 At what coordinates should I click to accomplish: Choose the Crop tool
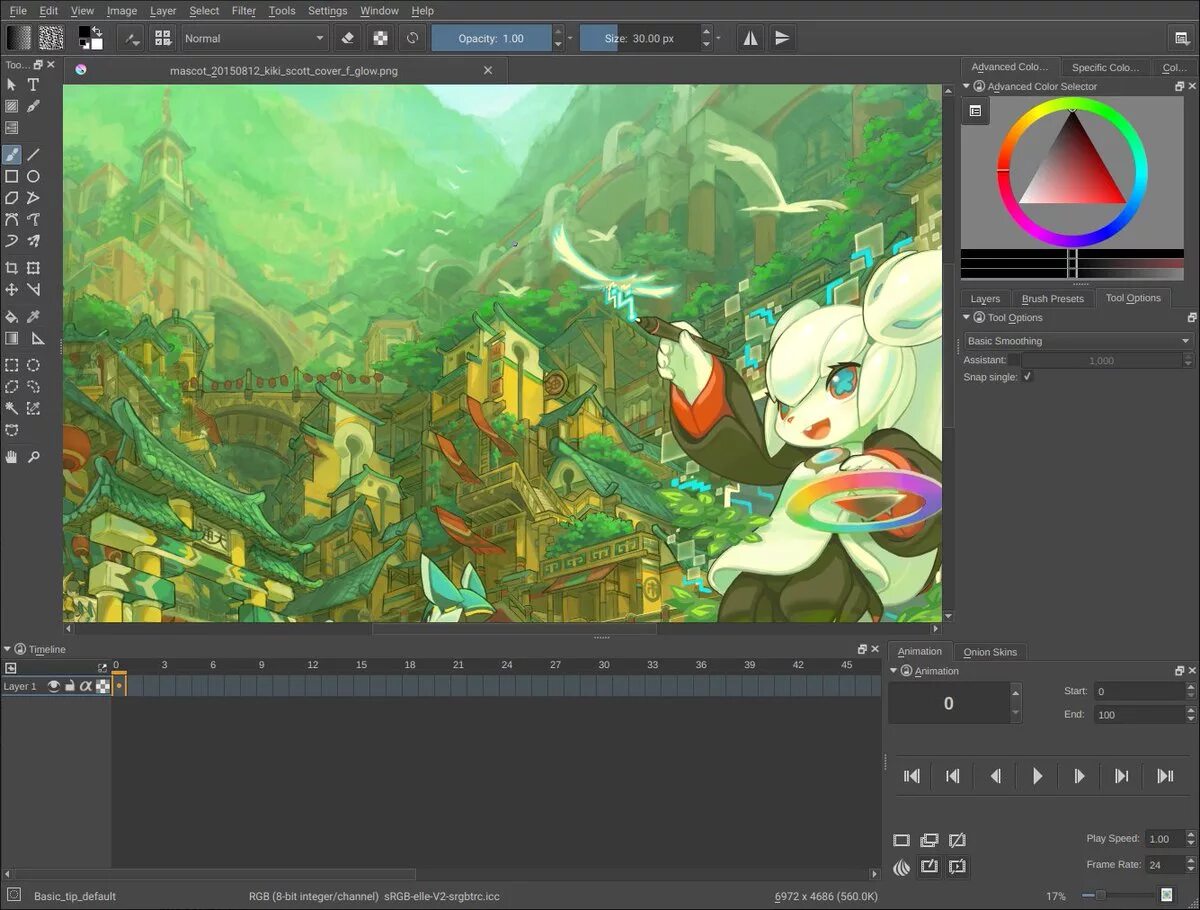tap(12, 268)
